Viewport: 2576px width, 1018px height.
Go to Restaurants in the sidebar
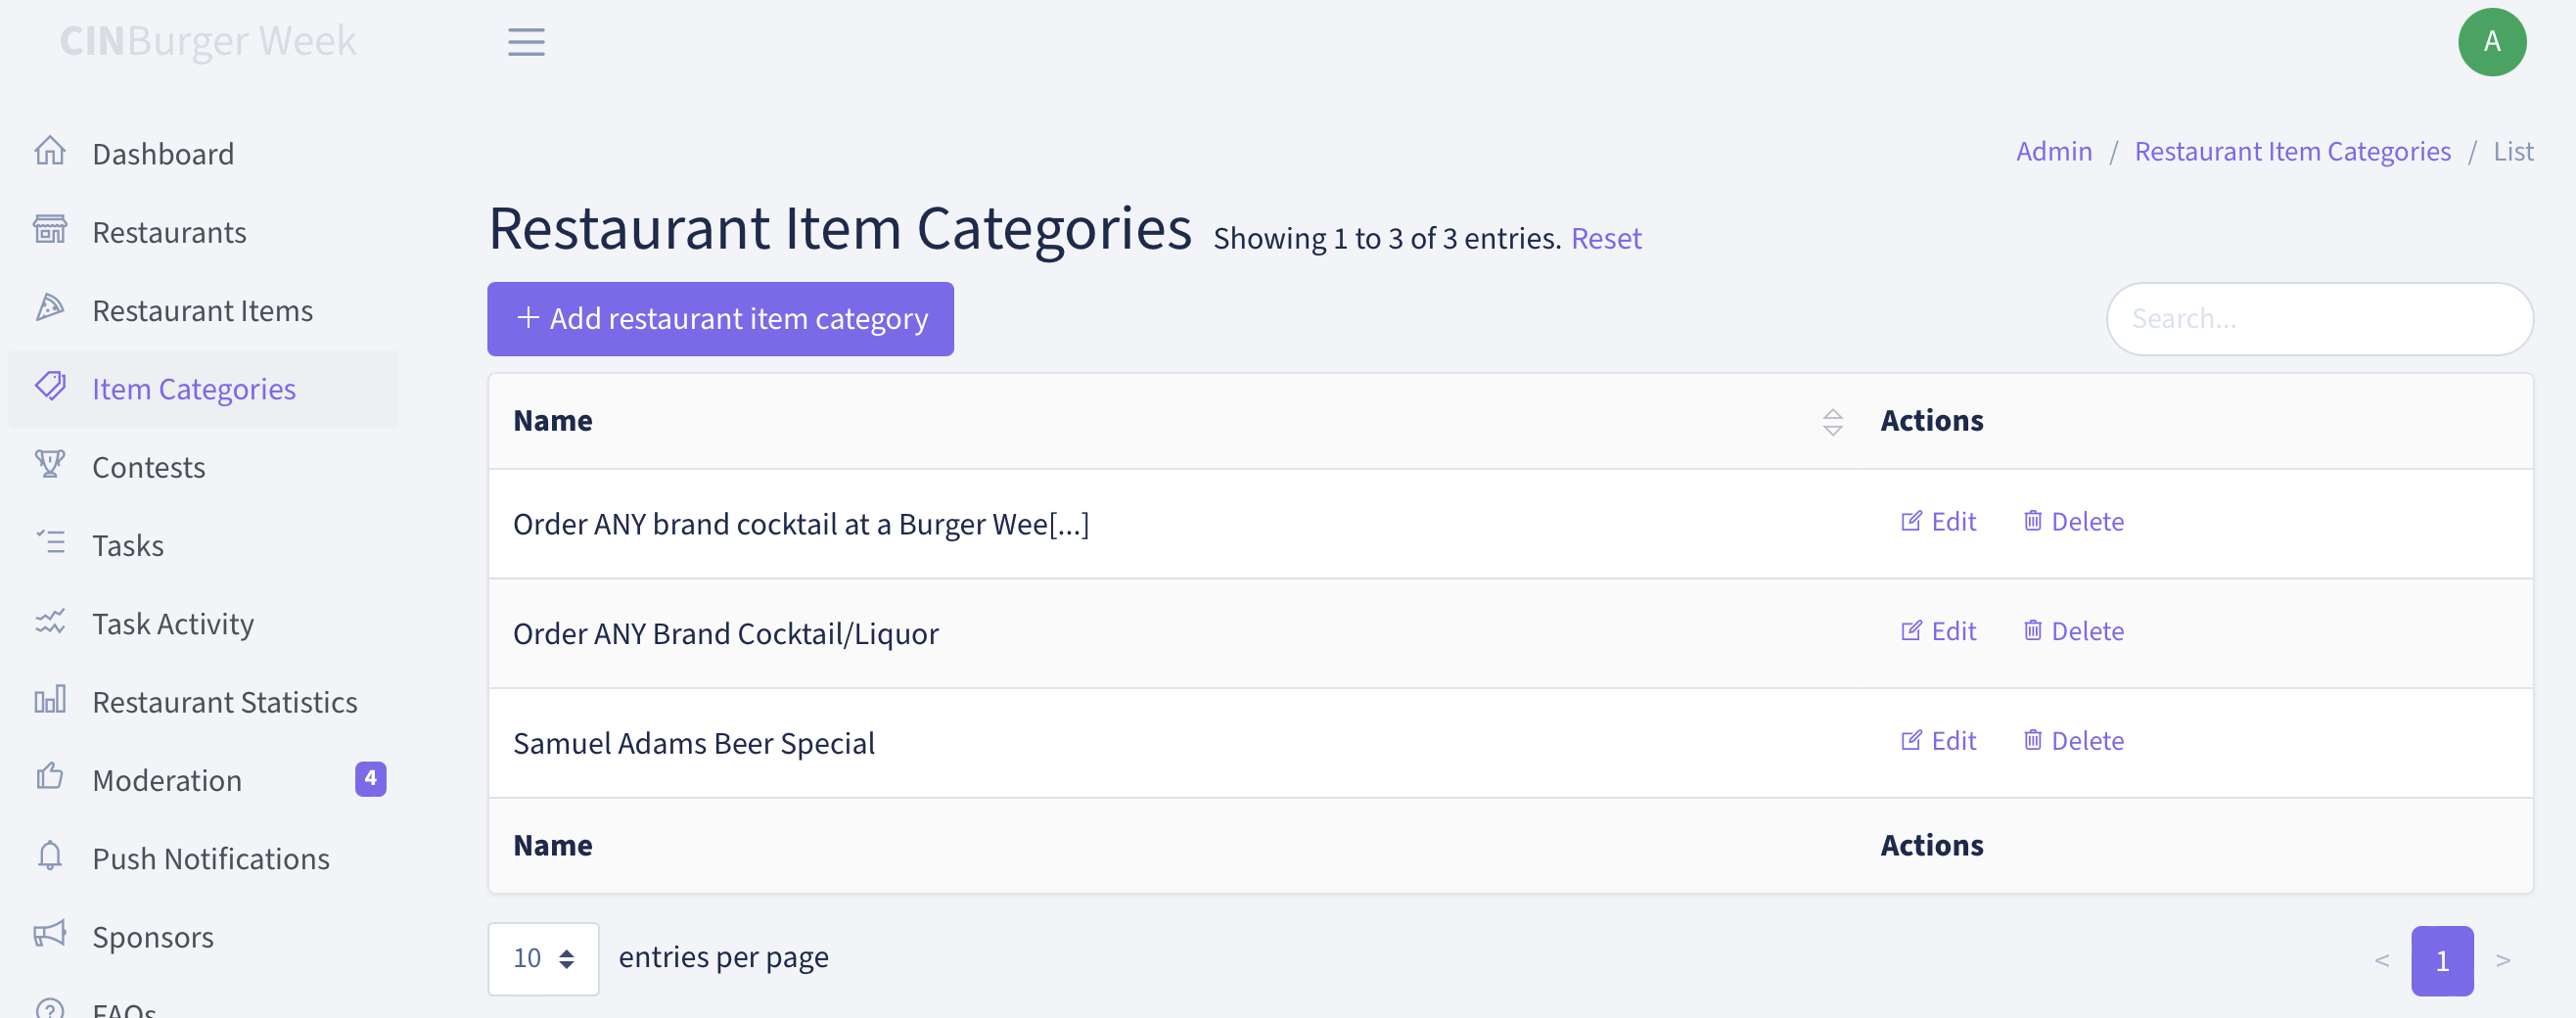coord(169,232)
